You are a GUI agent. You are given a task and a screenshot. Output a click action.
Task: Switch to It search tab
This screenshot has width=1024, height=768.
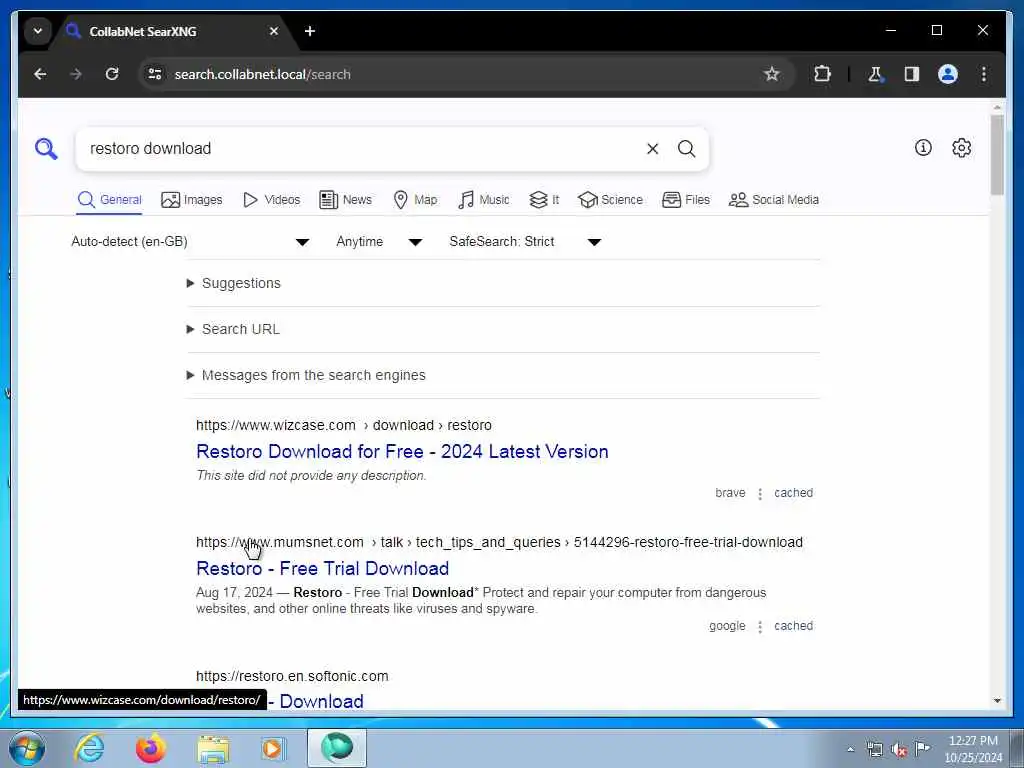pyautogui.click(x=544, y=200)
